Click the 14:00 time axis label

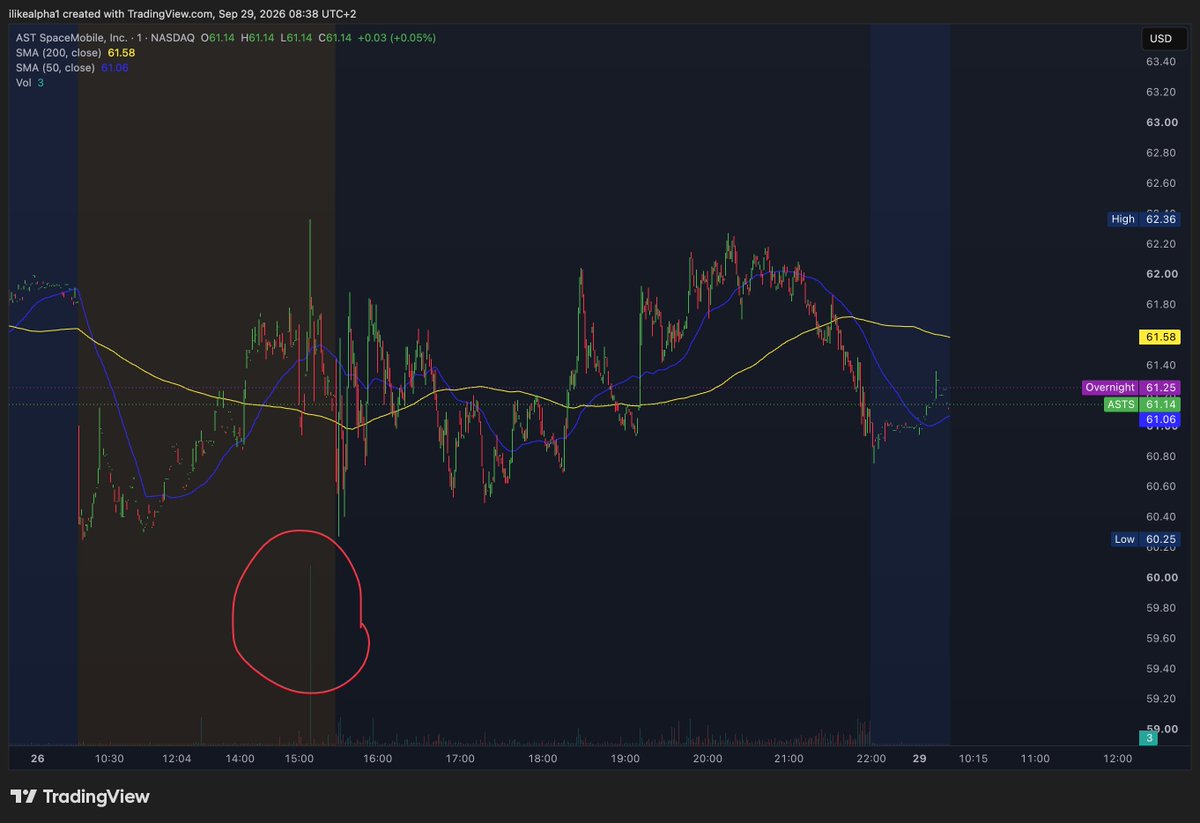point(240,759)
